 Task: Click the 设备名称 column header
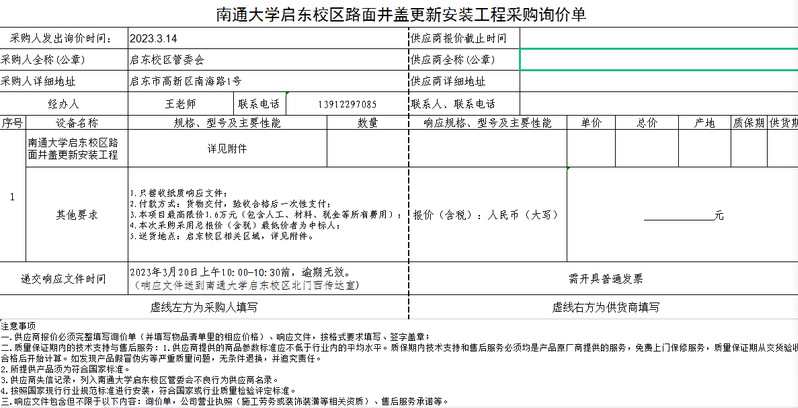77,123
